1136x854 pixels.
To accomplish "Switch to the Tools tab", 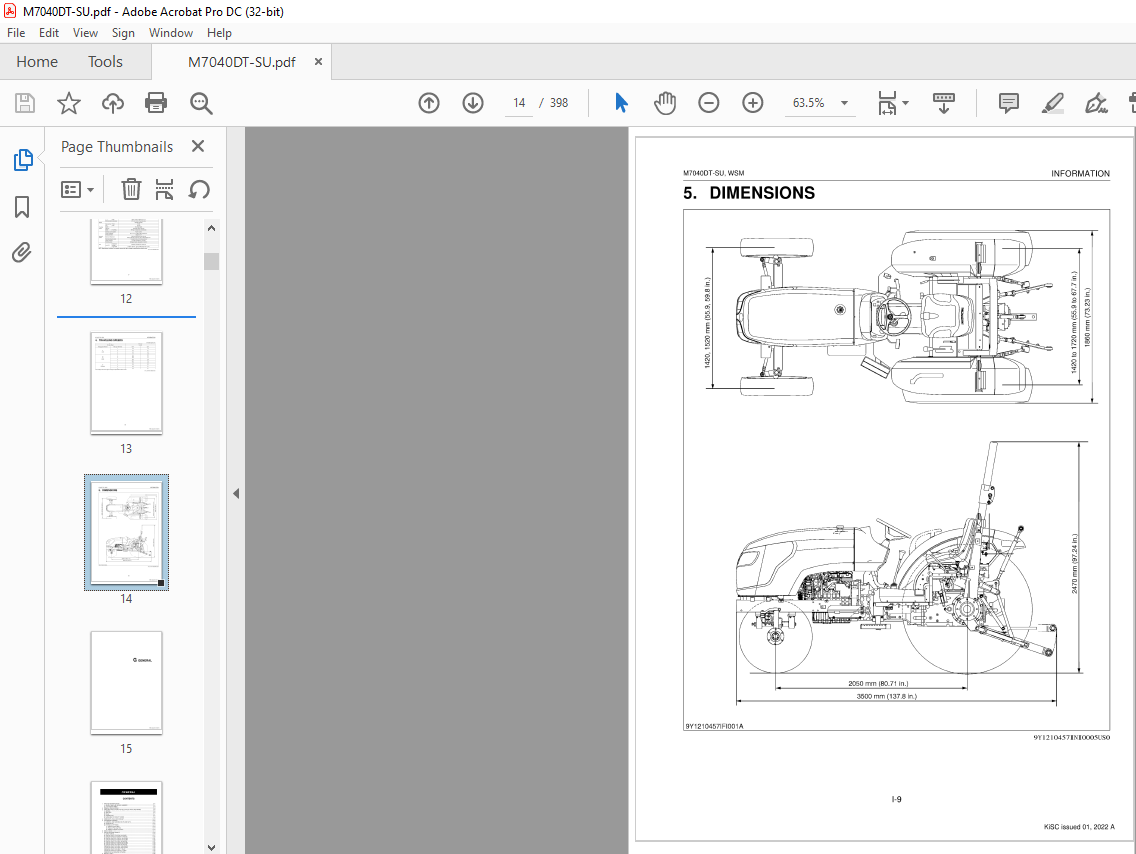I will point(105,62).
